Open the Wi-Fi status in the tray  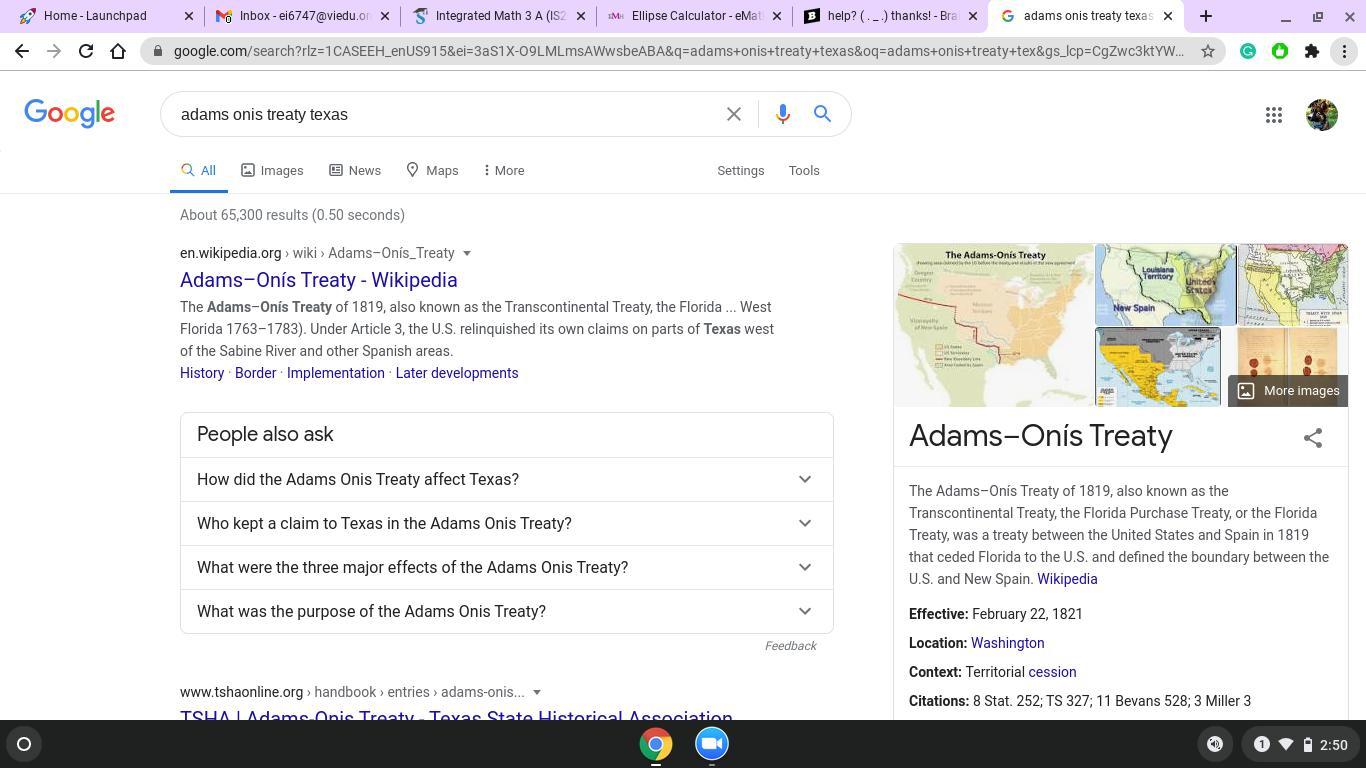coord(1286,744)
